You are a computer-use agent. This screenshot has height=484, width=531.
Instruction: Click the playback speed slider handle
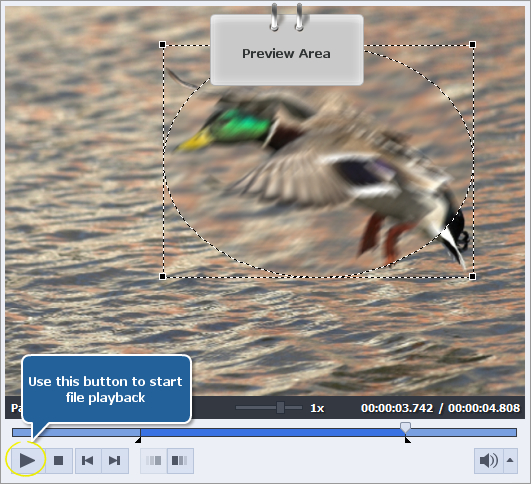click(x=280, y=407)
